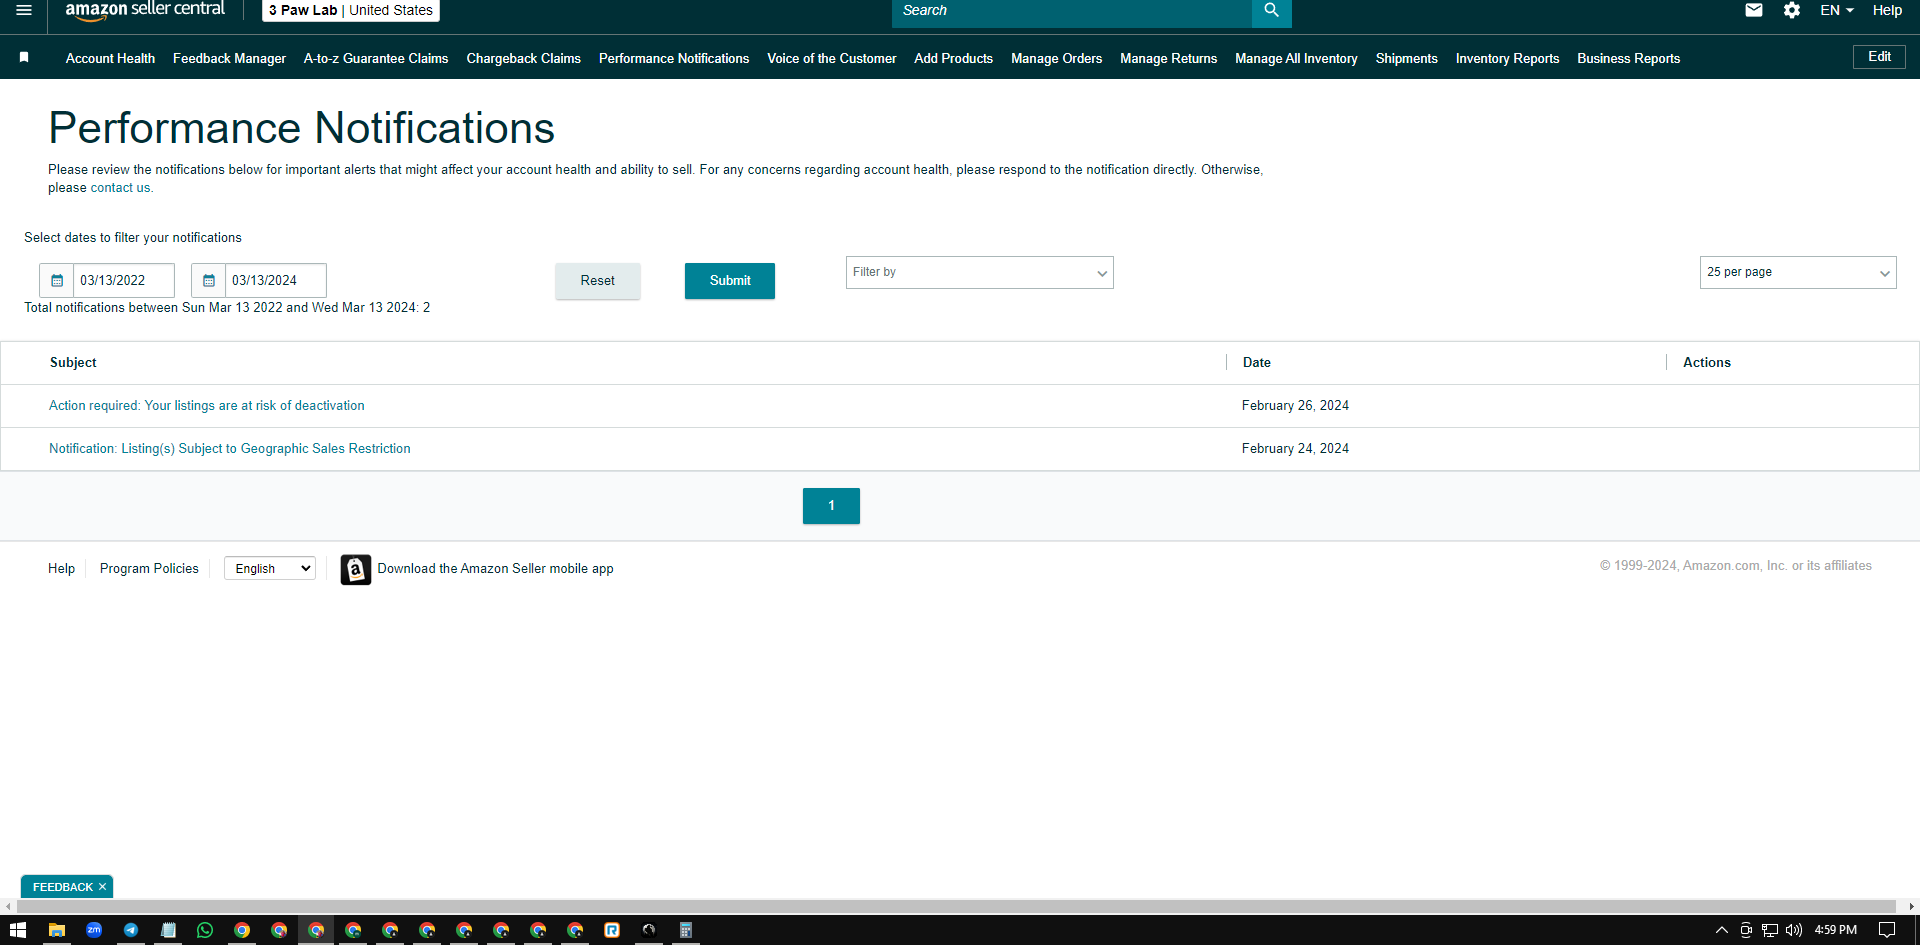Open Manage Orders
1920x945 pixels.
(x=1056, y=59)
